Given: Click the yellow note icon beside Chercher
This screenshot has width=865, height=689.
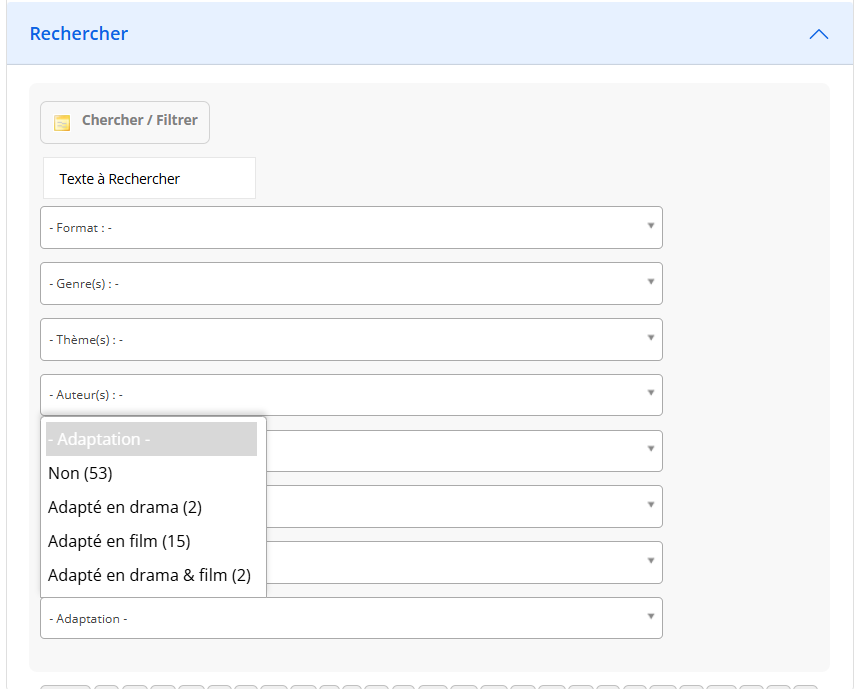Looking at the screenshot, I should [62, 122].
